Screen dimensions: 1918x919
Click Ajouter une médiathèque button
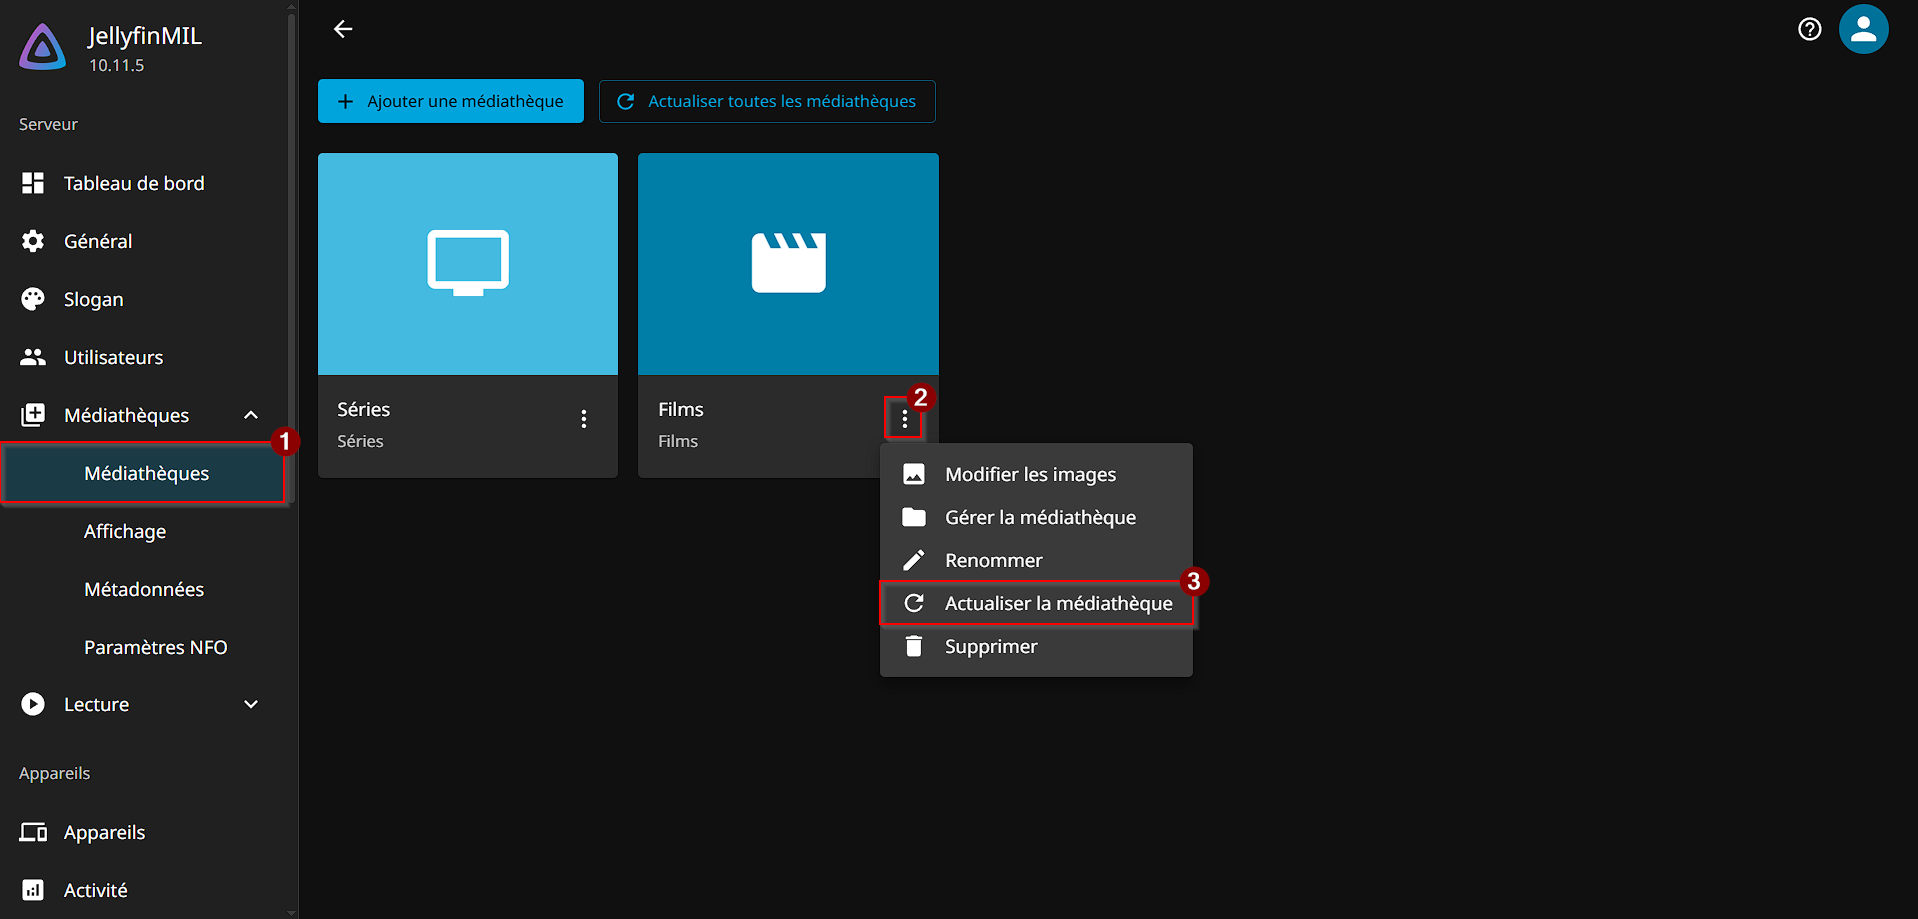tap(451, 101)
